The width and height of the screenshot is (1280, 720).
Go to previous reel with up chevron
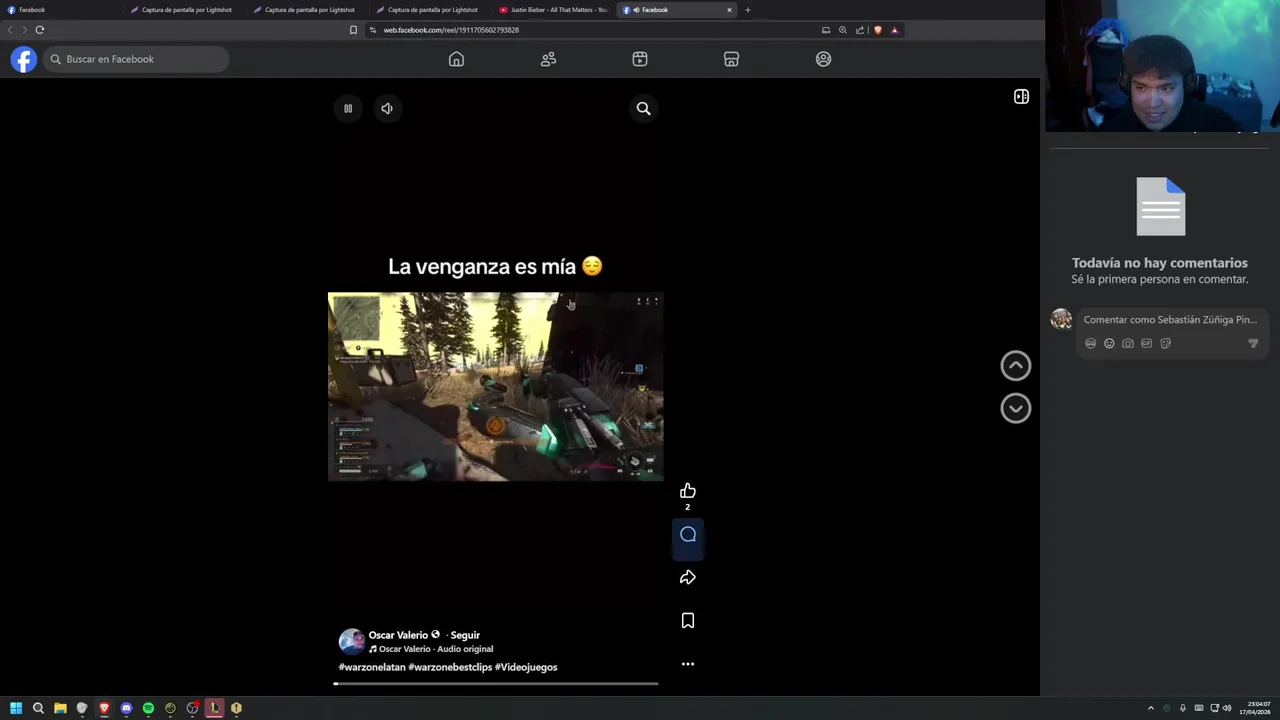click(x=1016, y=366)
